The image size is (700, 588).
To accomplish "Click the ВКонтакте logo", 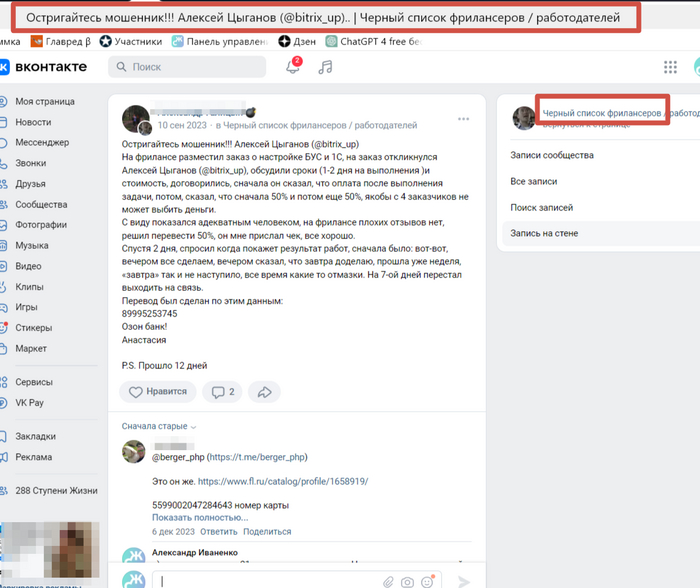I will click(x=43, y=67).
